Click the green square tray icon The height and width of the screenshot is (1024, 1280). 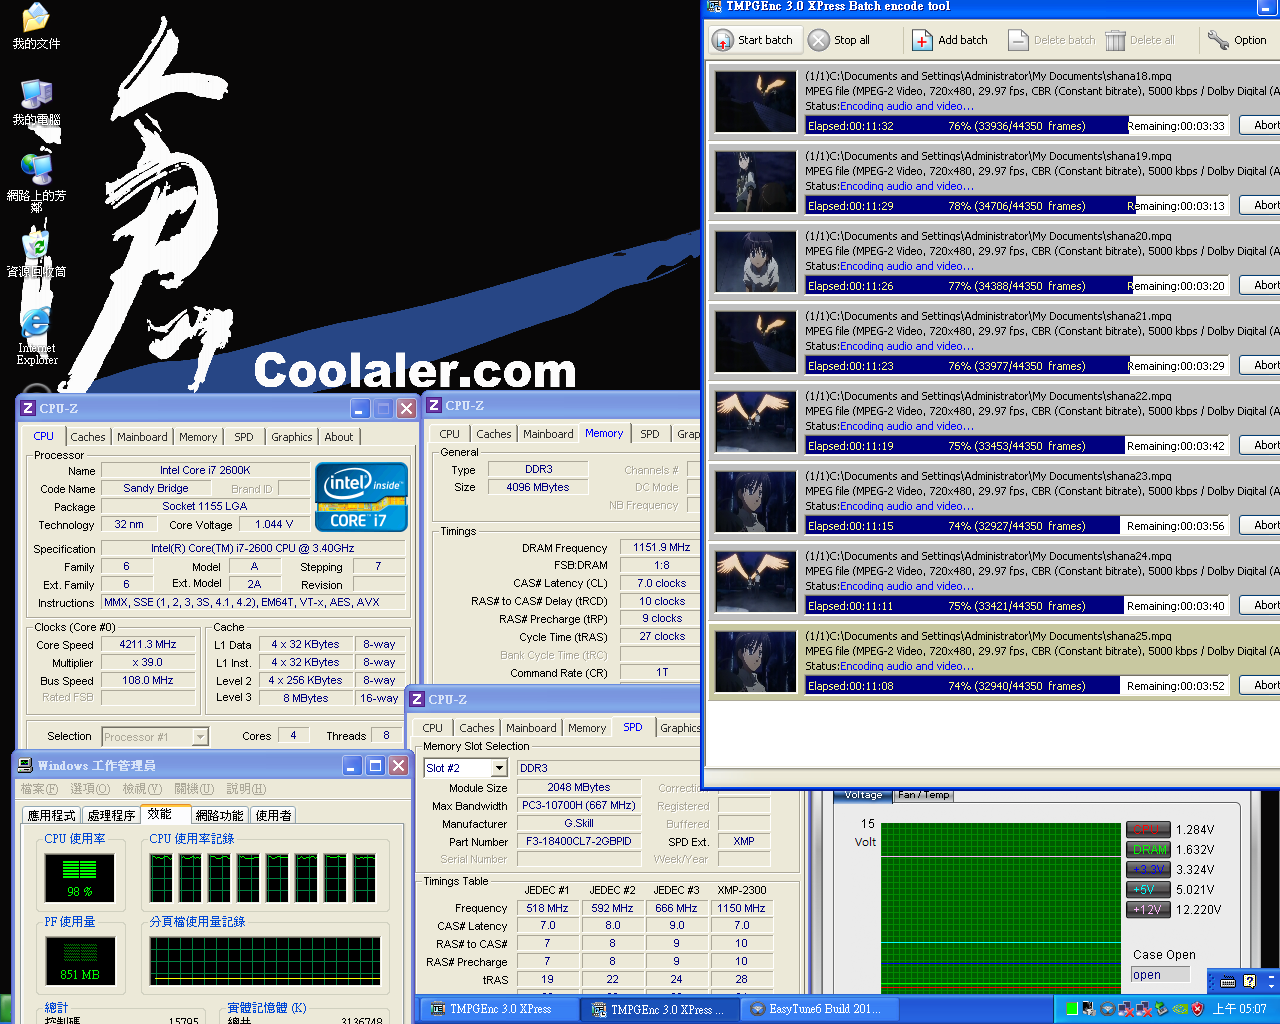pyautogui.click(x=1072, y=1009)
